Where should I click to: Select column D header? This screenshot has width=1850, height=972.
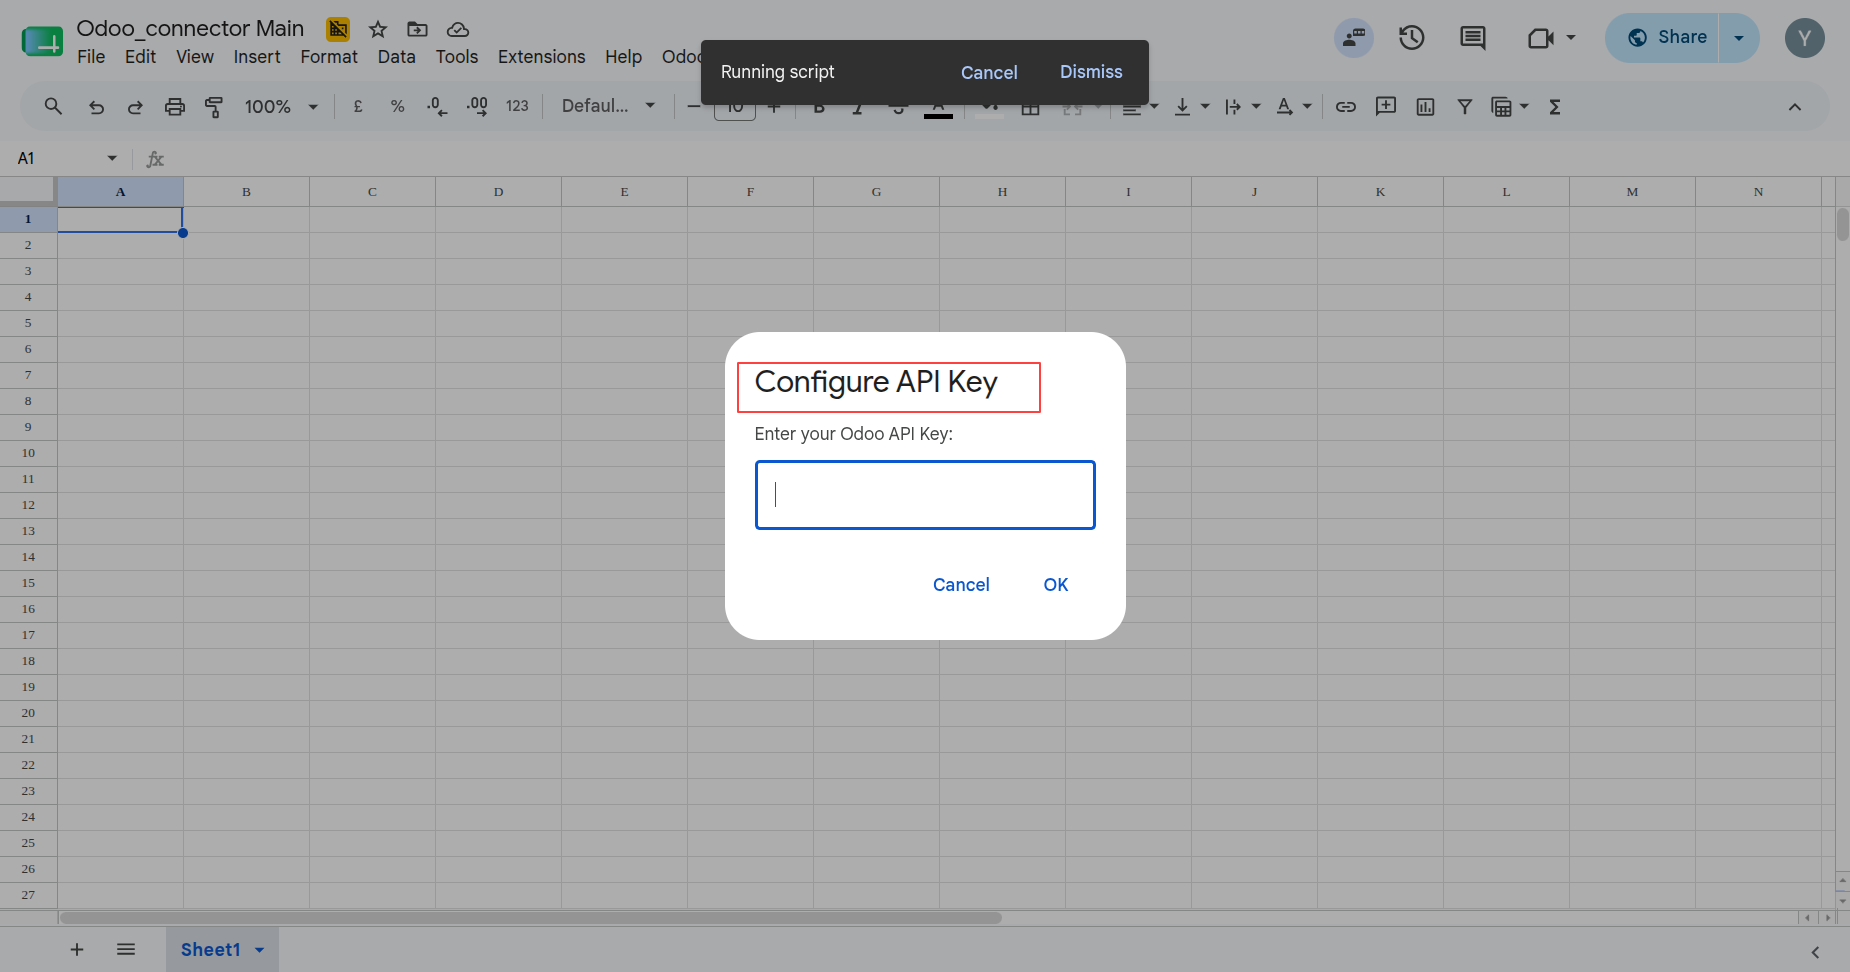(x=498, y=192)
